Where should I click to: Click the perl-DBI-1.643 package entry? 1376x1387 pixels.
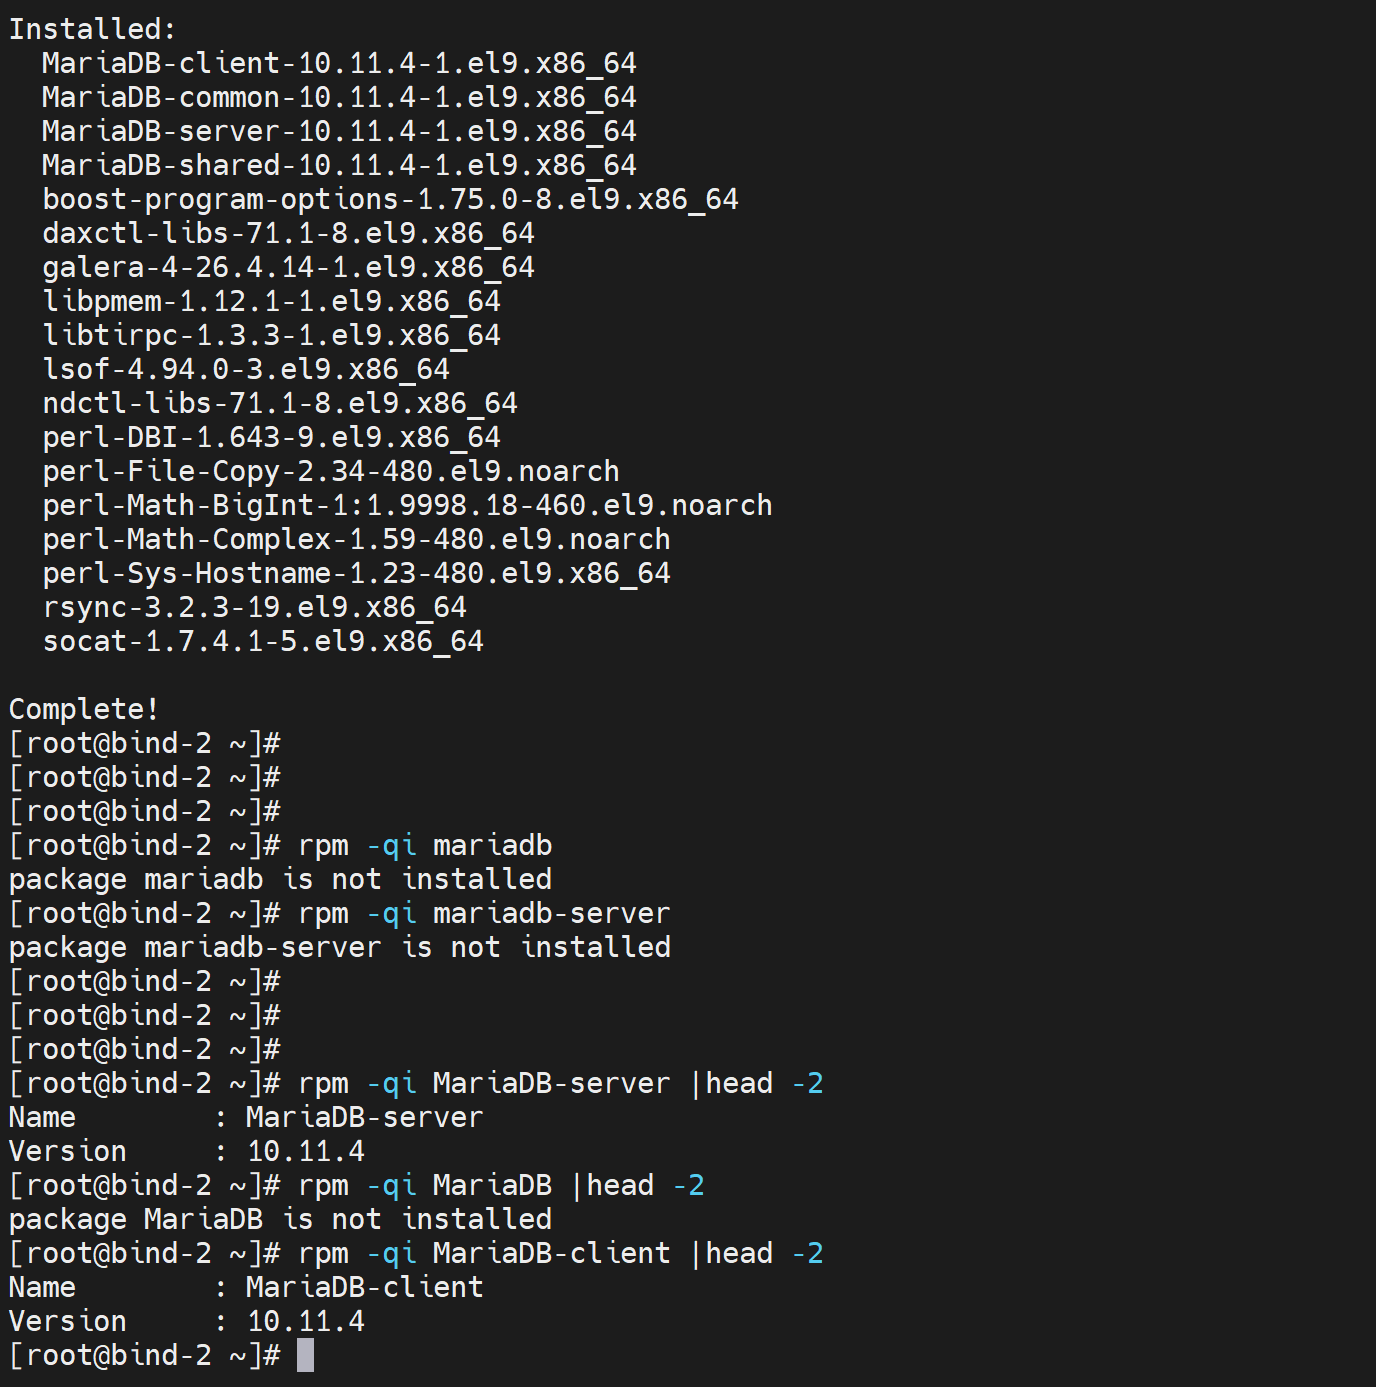(271, 437)
